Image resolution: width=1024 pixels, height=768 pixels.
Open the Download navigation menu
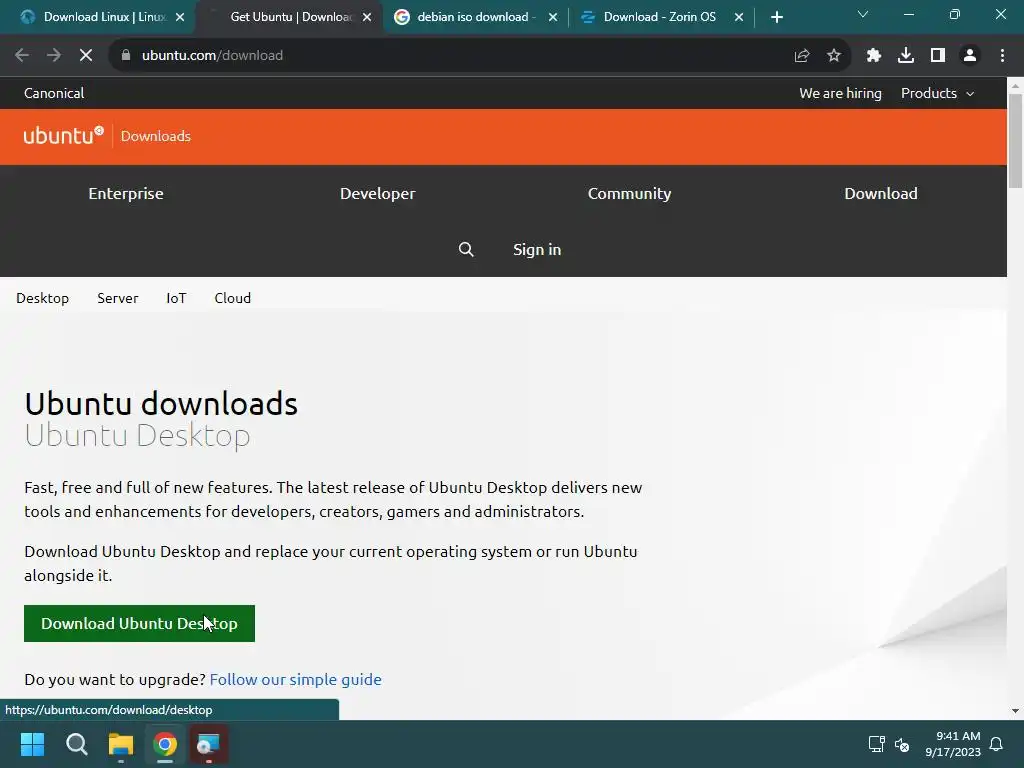(881, 193)
